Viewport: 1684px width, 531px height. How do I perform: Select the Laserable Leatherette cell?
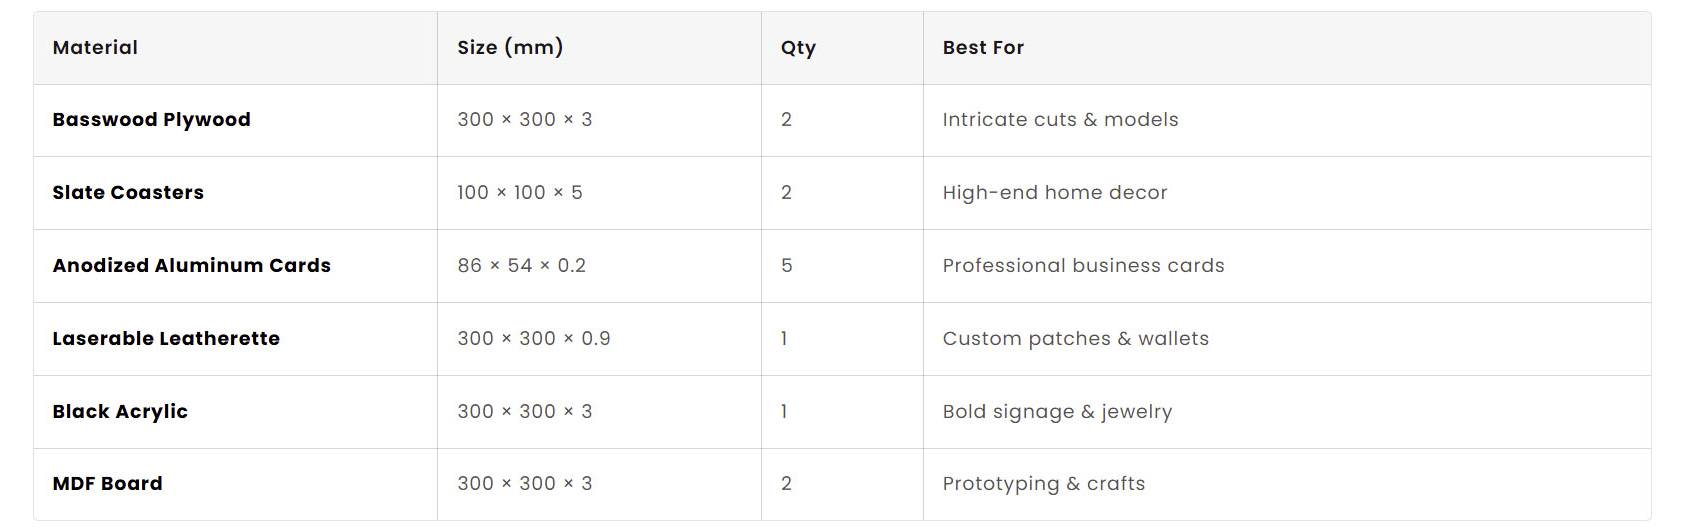(166, 338)
